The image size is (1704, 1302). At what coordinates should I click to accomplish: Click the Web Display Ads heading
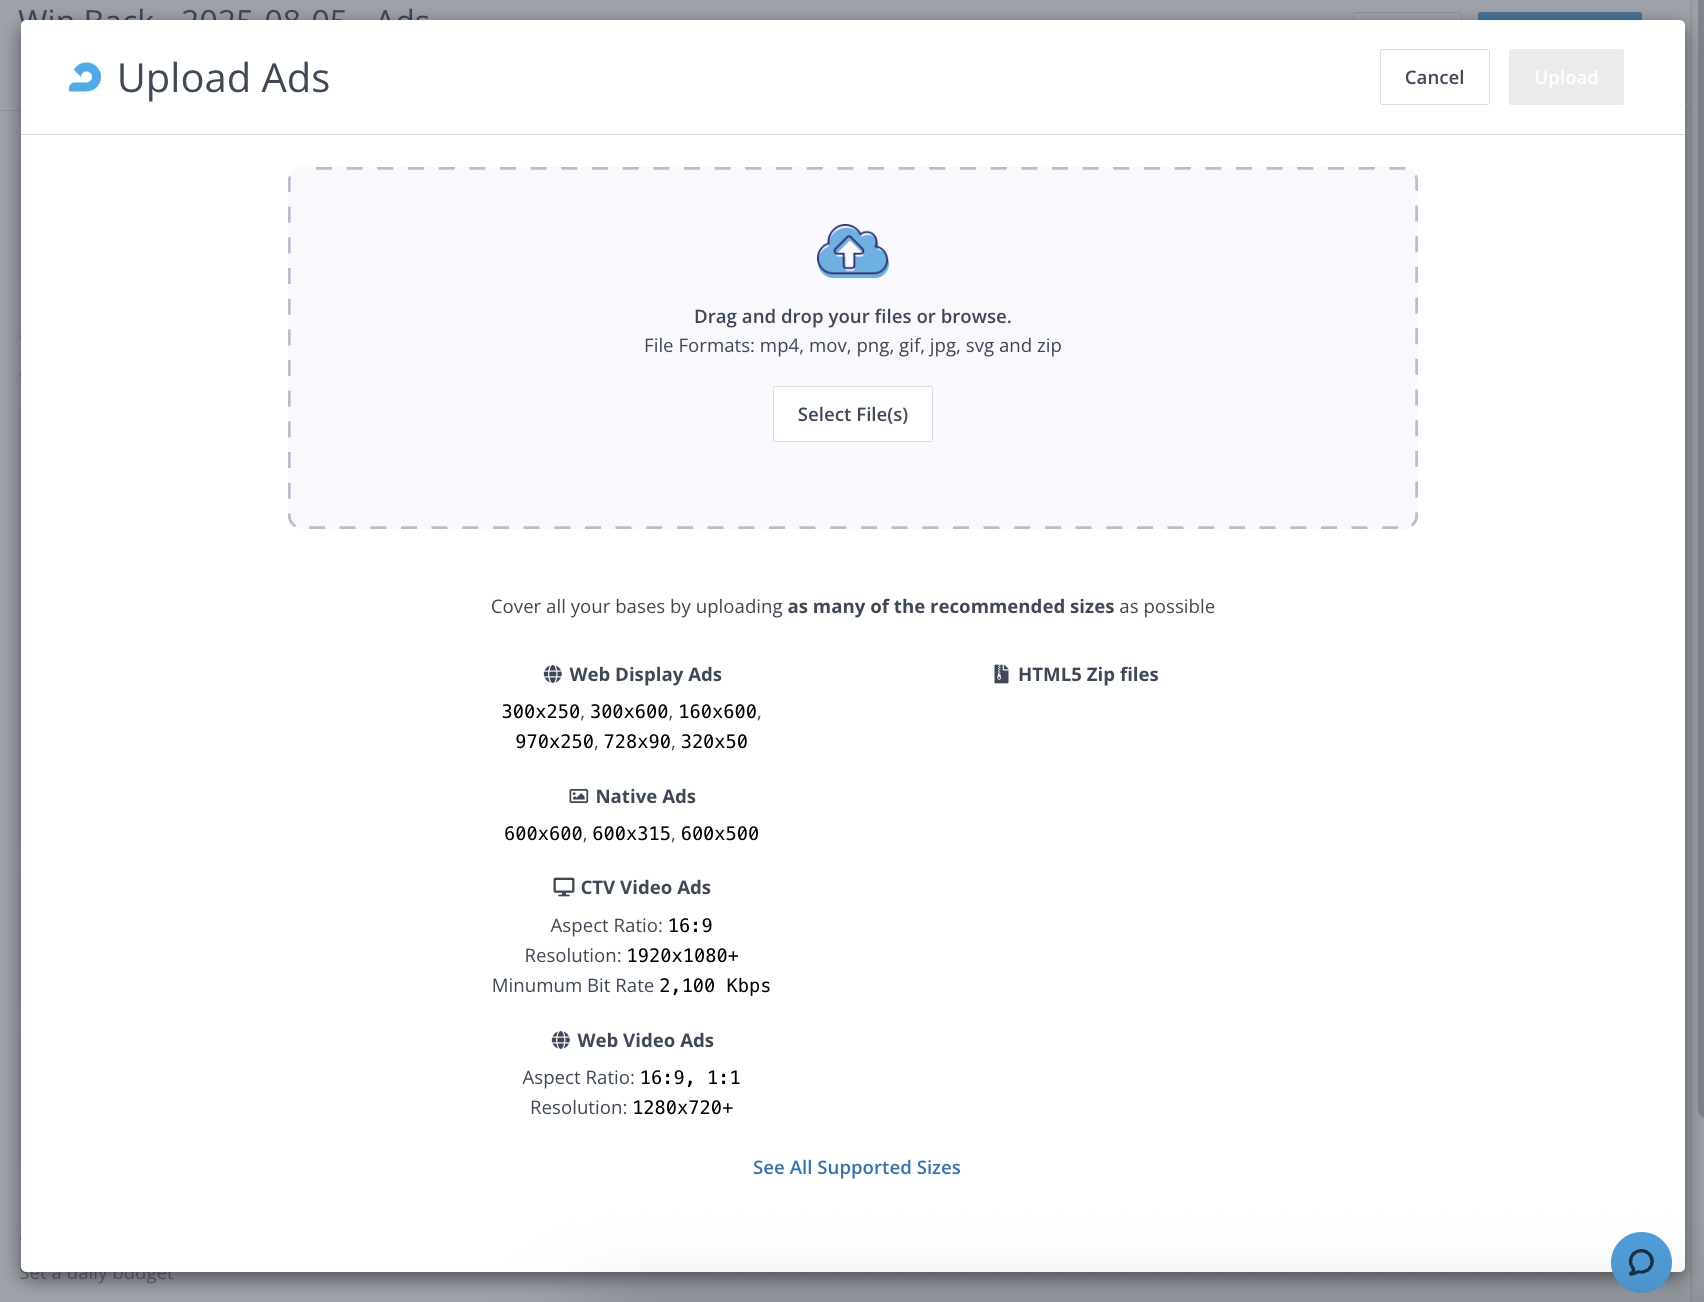point(645,674)
